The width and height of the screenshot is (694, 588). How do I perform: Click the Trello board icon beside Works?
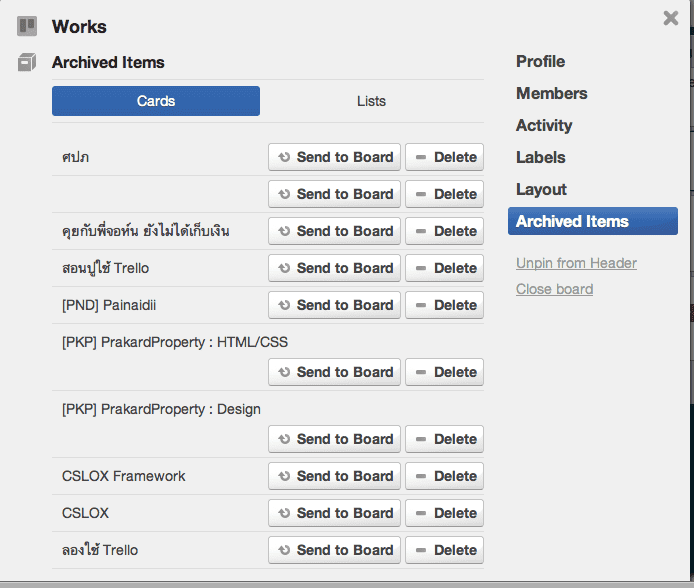click(x=27, y=27)
